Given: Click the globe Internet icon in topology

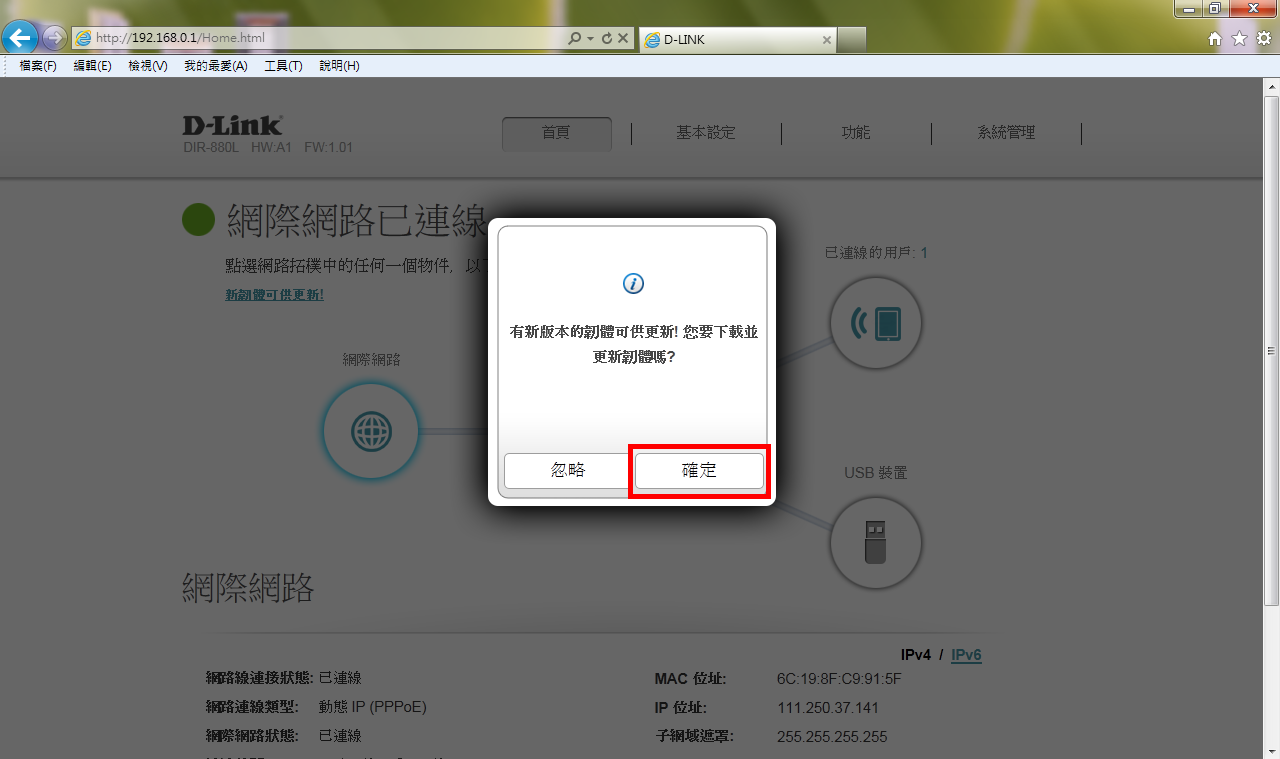Looking at the screenshot, I should pyautogui.click(x=371, y=432).
